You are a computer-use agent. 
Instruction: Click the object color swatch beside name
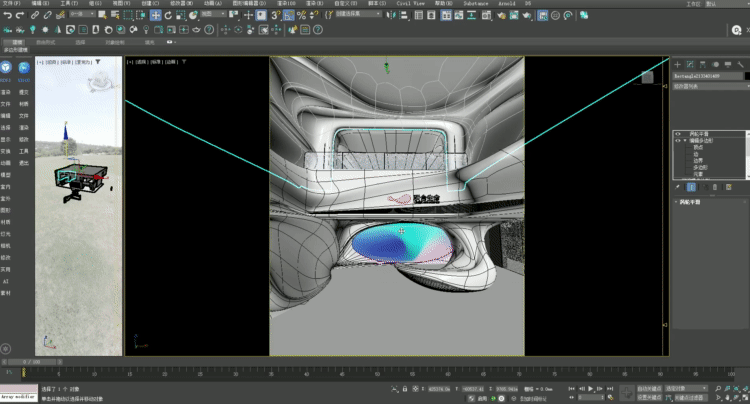tap(746, 75)
